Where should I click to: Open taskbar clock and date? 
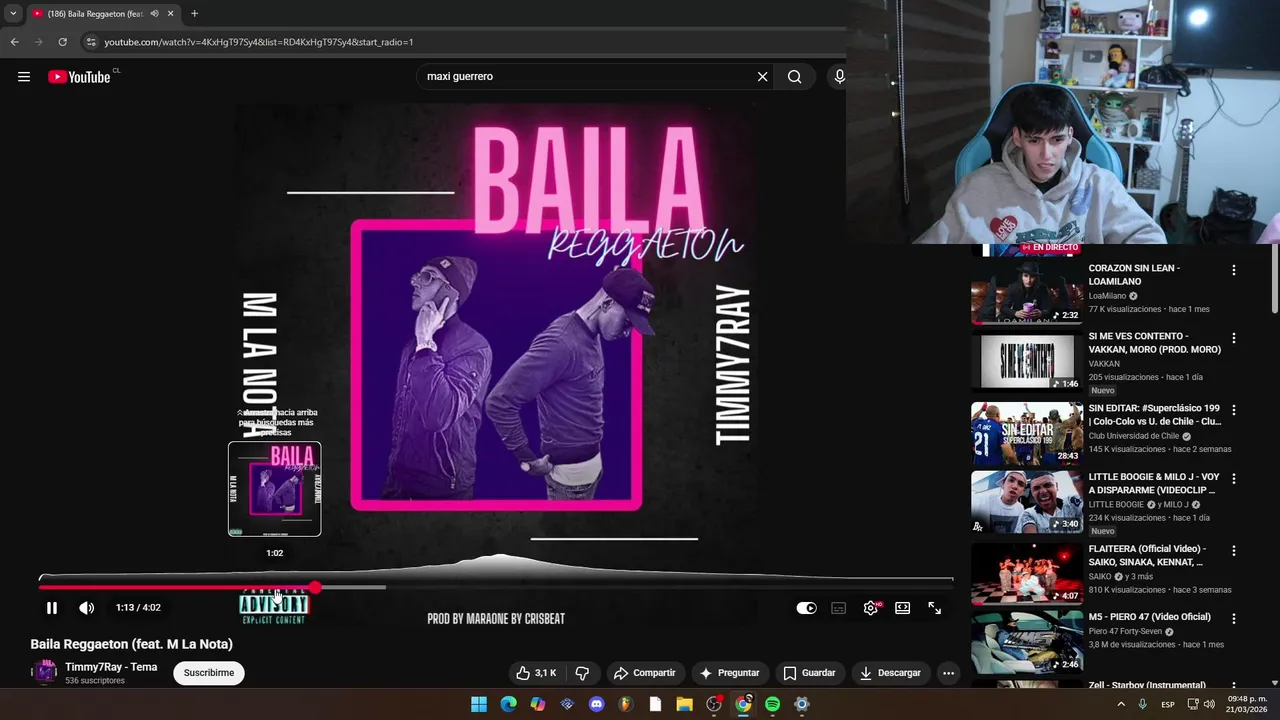1246,704
